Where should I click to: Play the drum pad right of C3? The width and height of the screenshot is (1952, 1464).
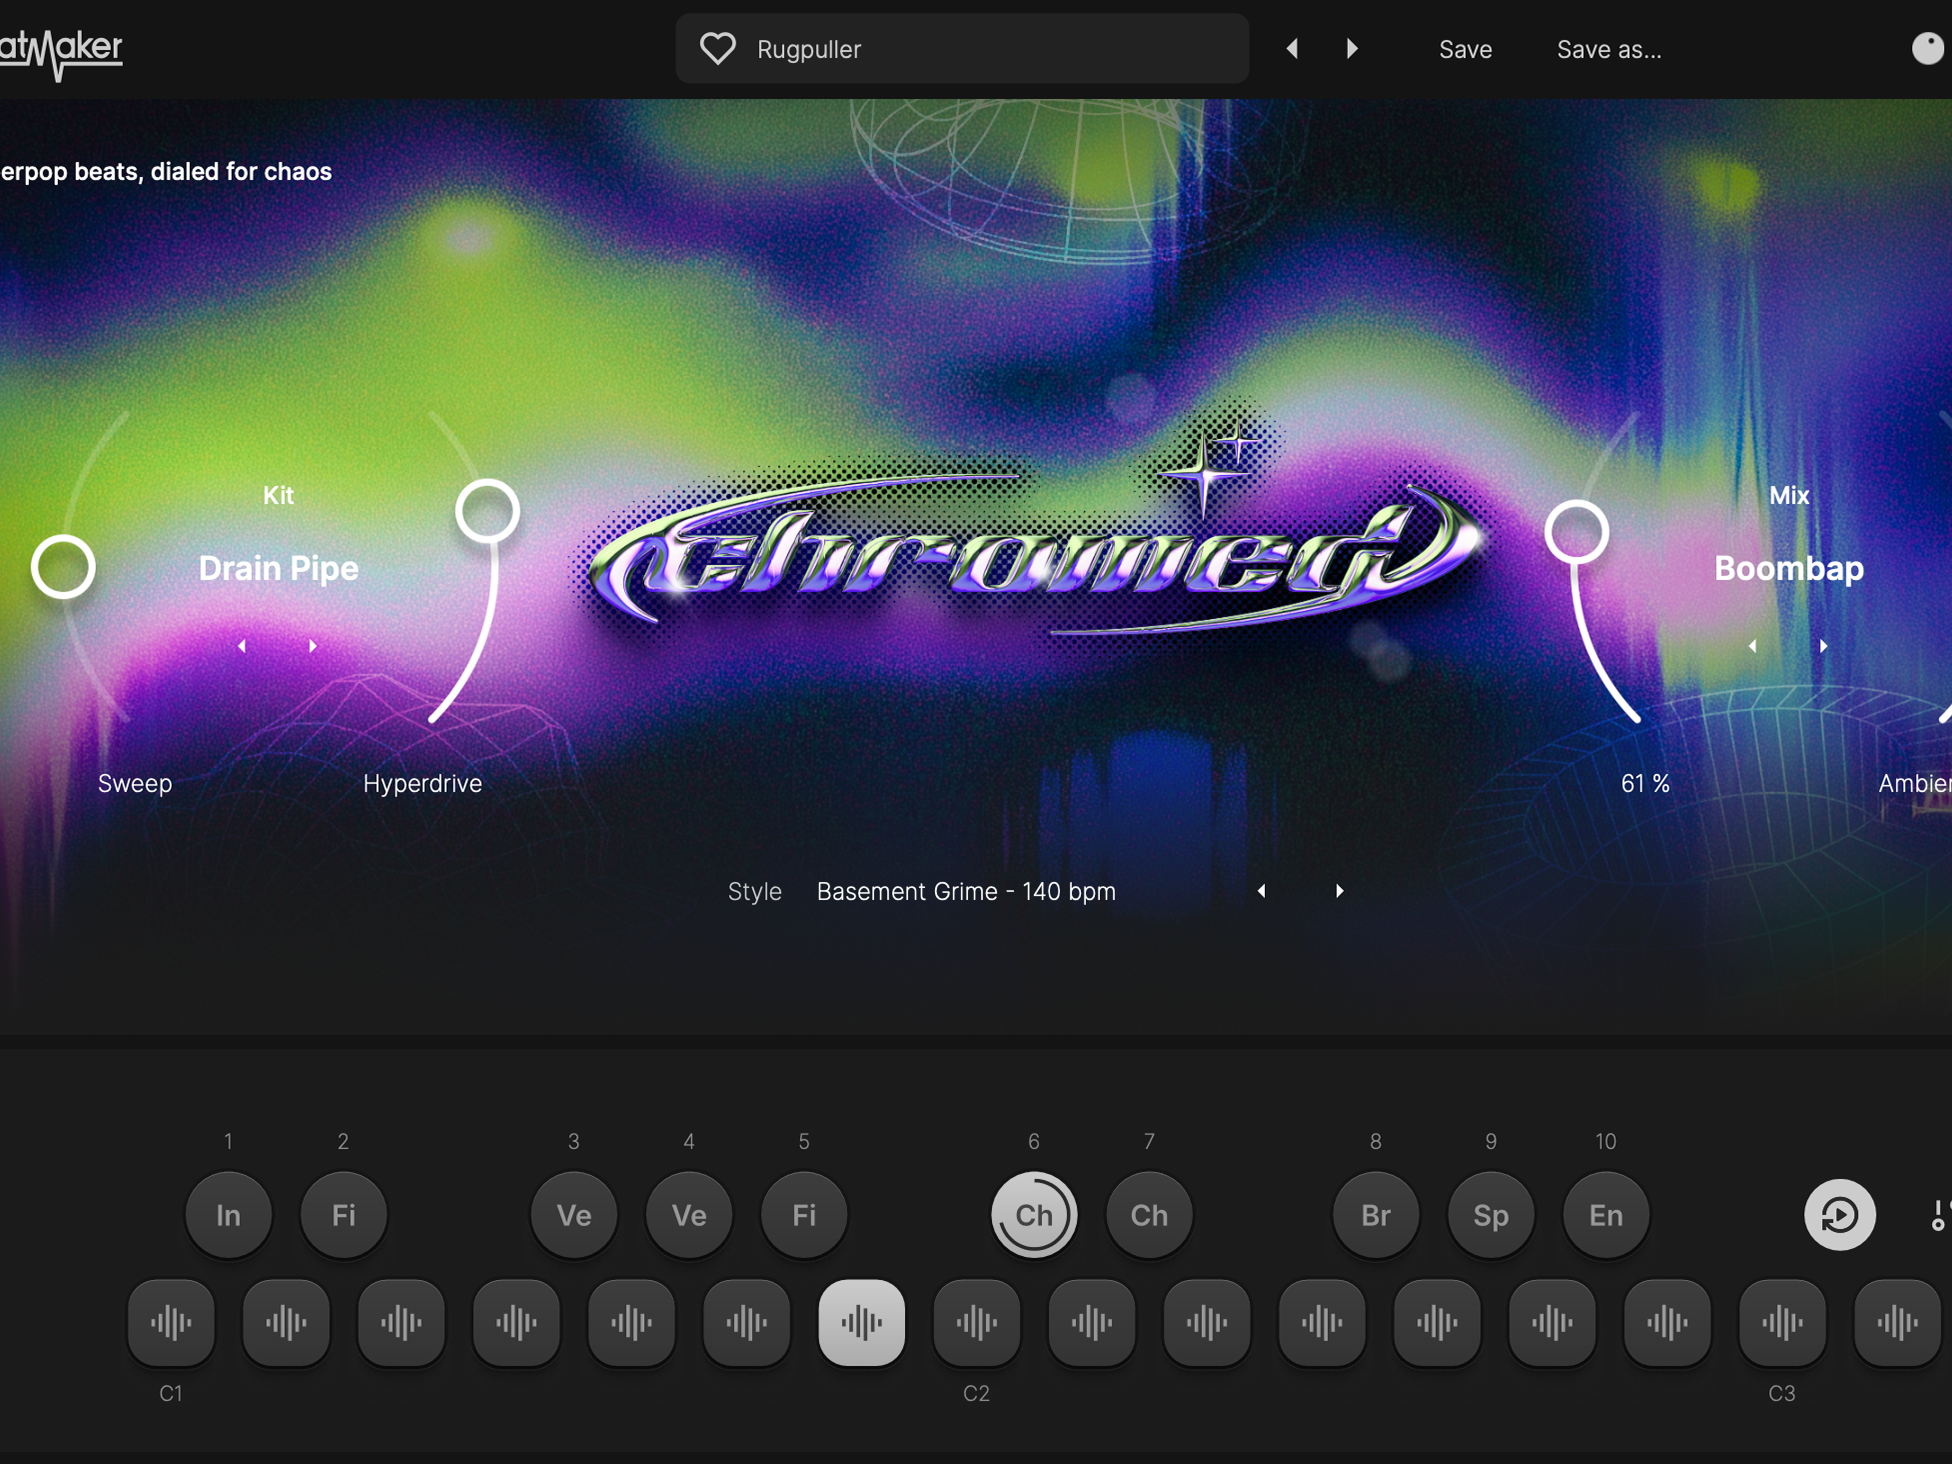[1897, 1323]
